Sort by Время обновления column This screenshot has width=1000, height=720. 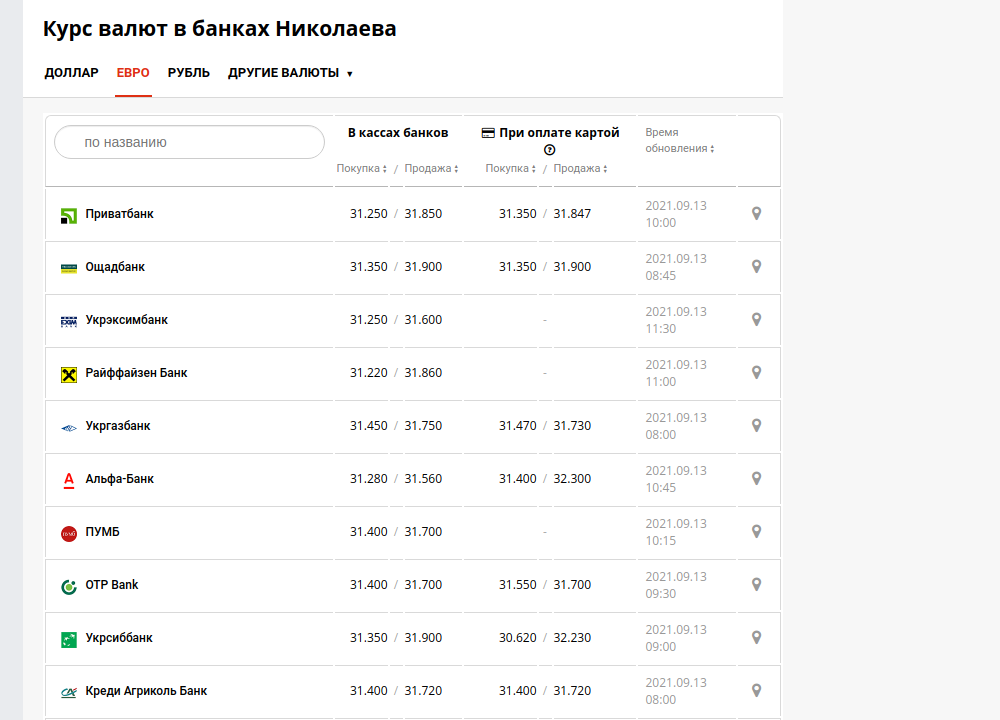click(680, 140)
